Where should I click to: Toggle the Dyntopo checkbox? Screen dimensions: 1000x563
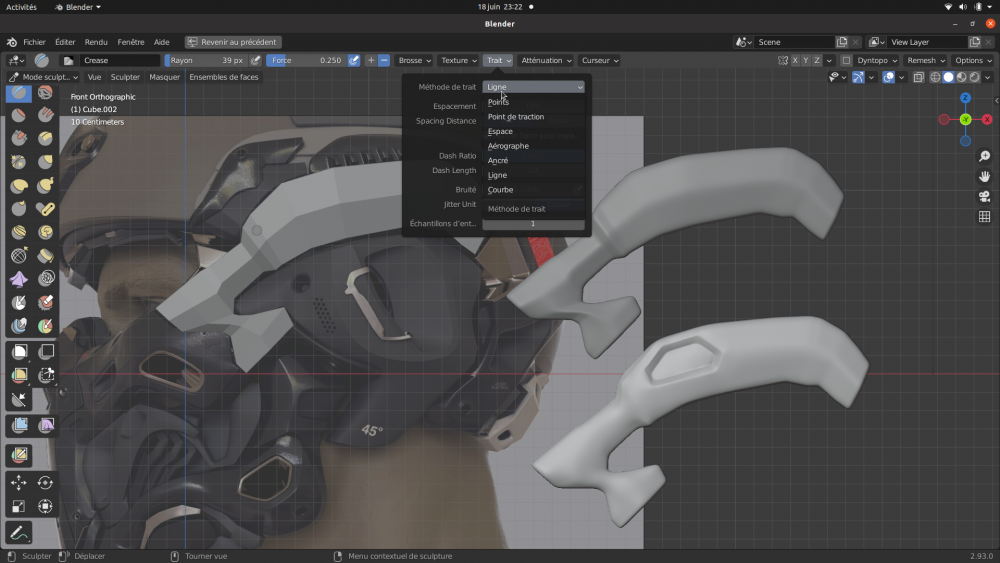[846, 60]
